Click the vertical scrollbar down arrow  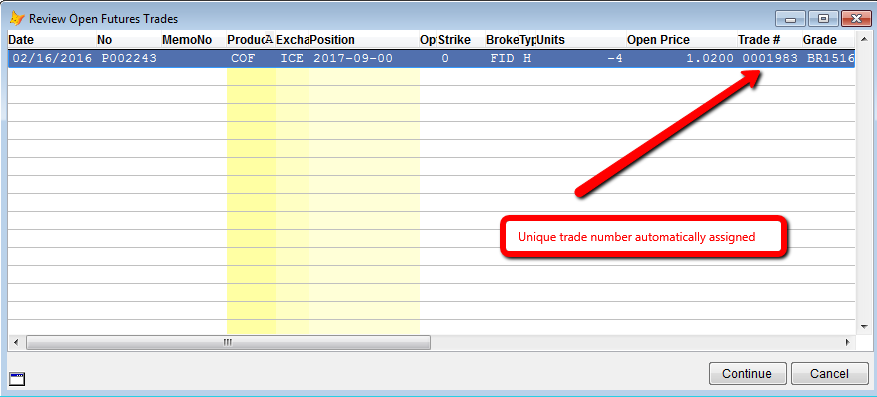864,327
